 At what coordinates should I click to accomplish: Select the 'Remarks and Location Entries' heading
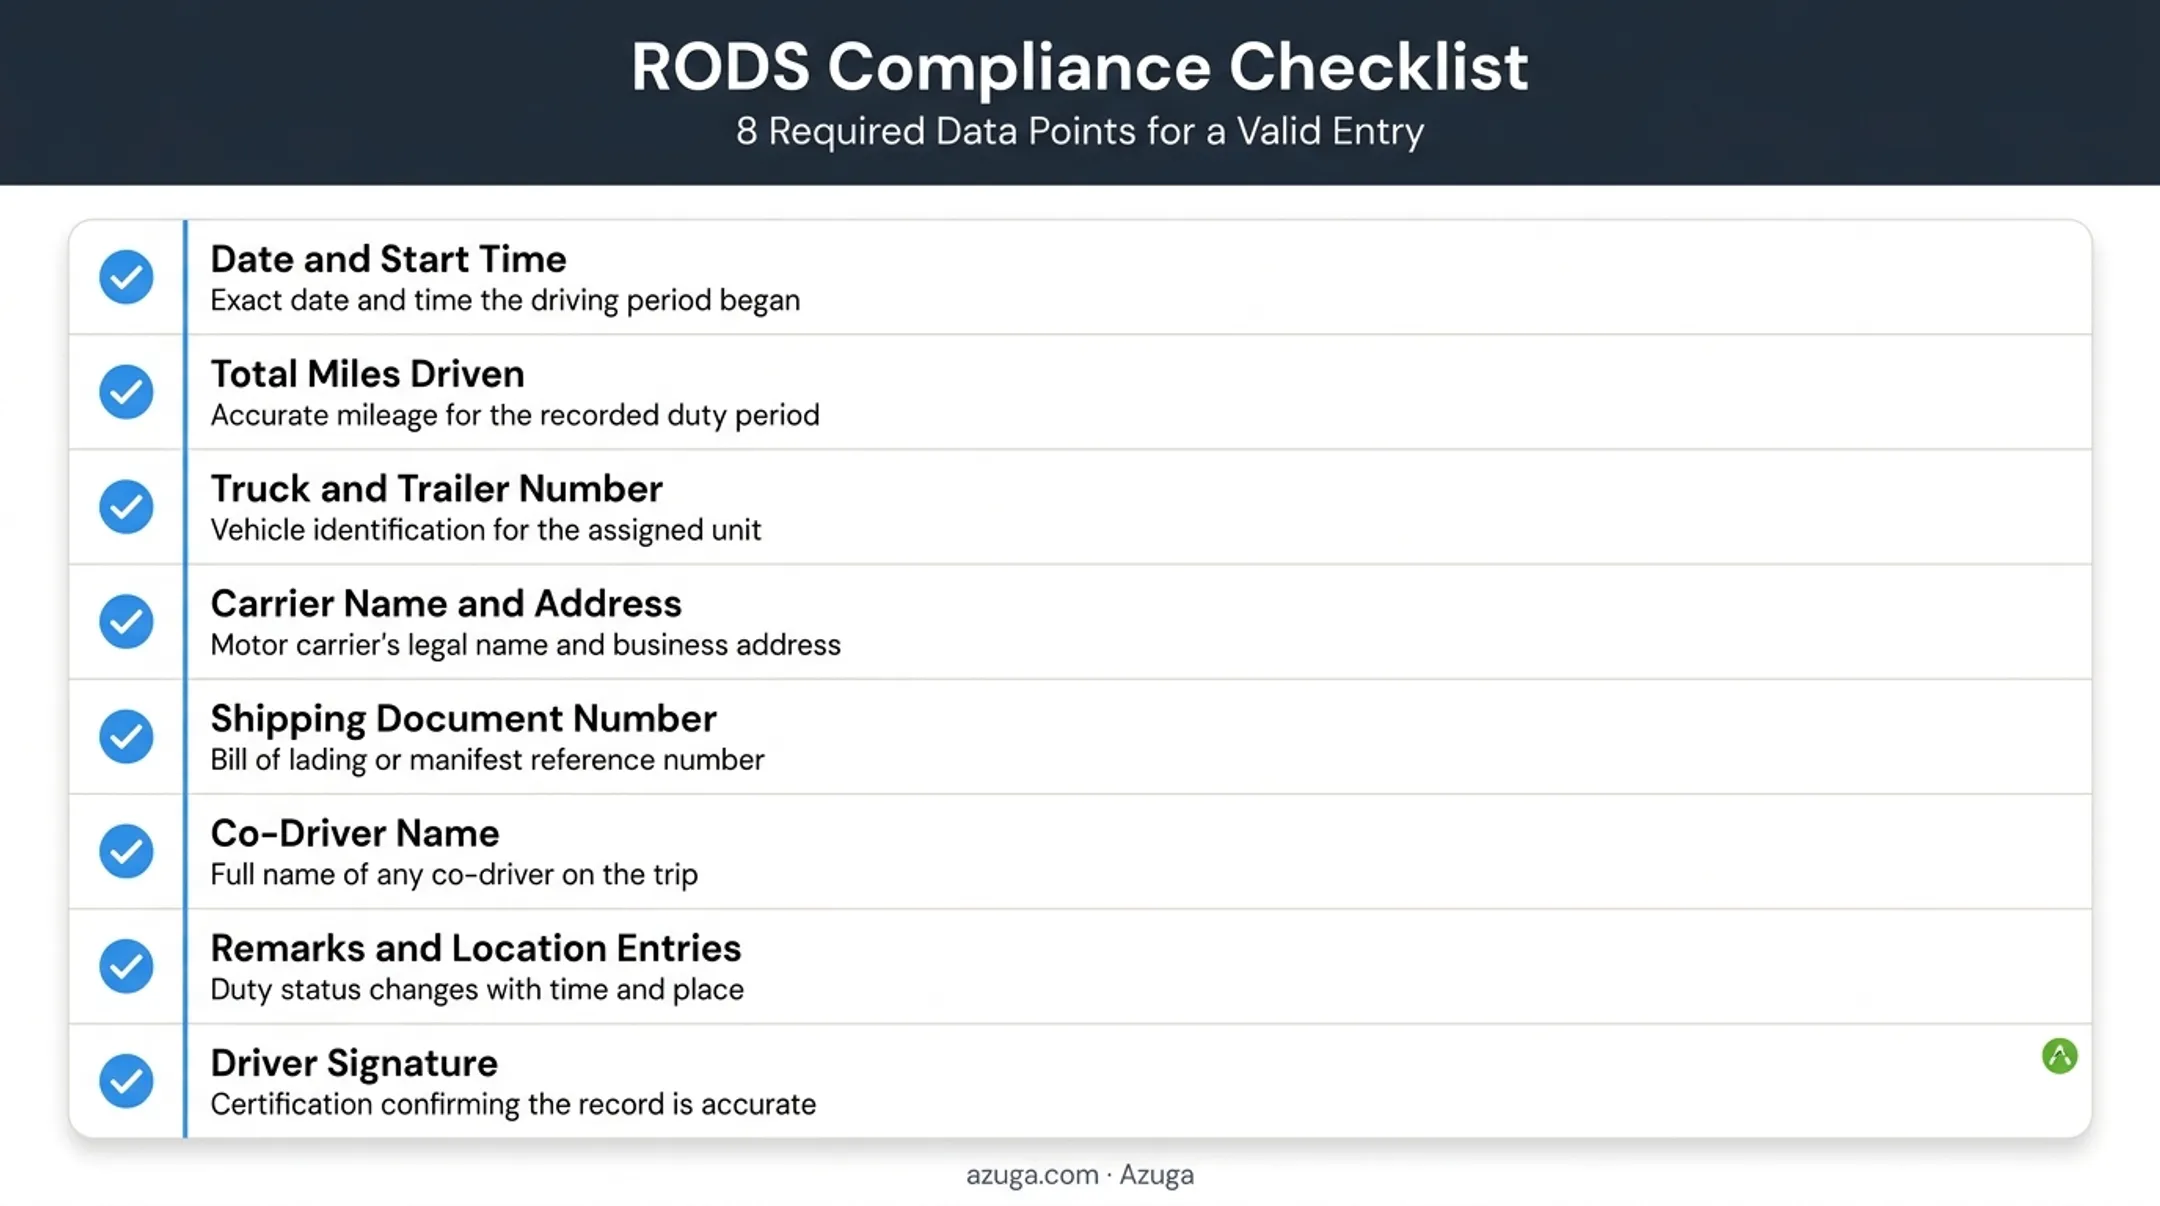coord(475,948)
